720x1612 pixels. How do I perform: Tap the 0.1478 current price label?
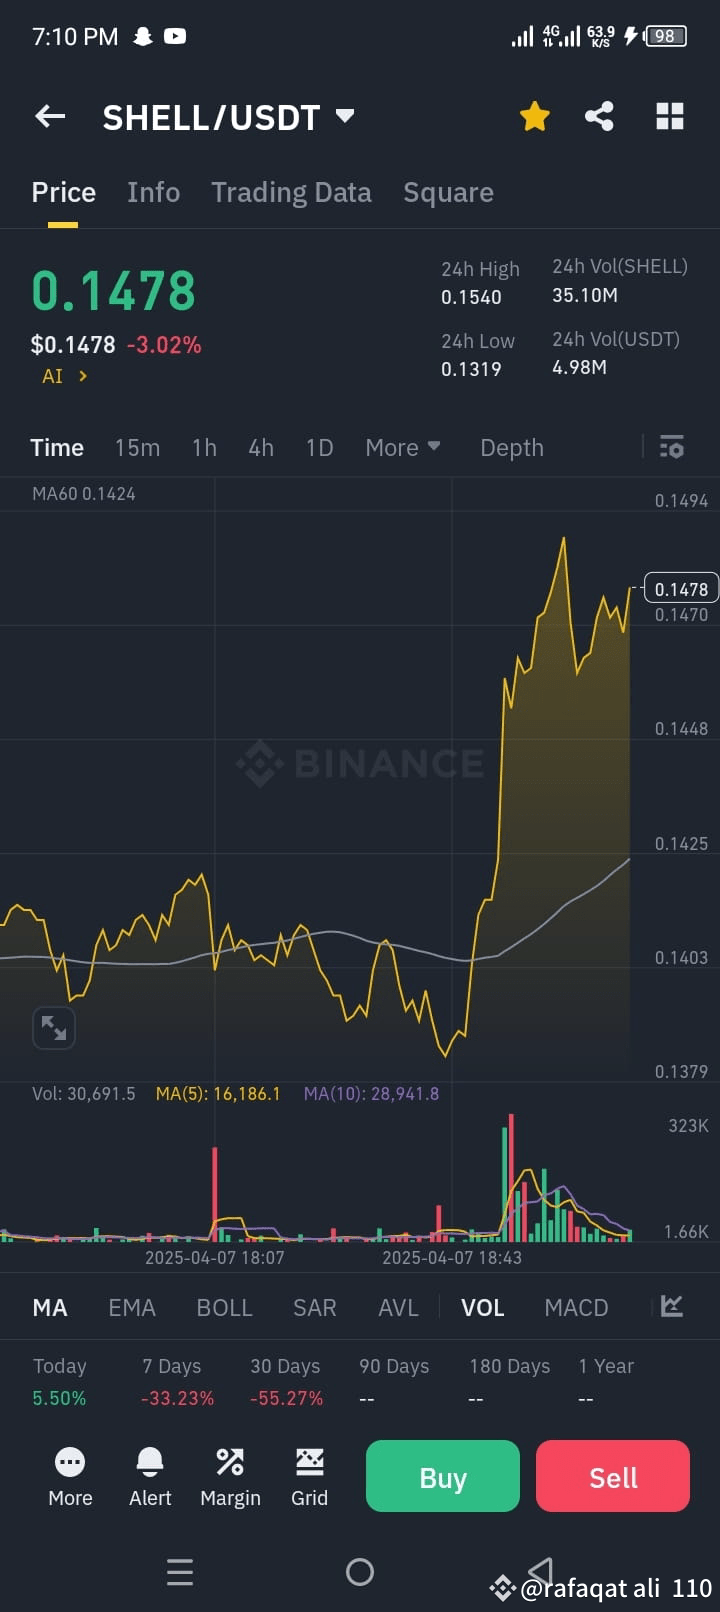coord(681,589)
